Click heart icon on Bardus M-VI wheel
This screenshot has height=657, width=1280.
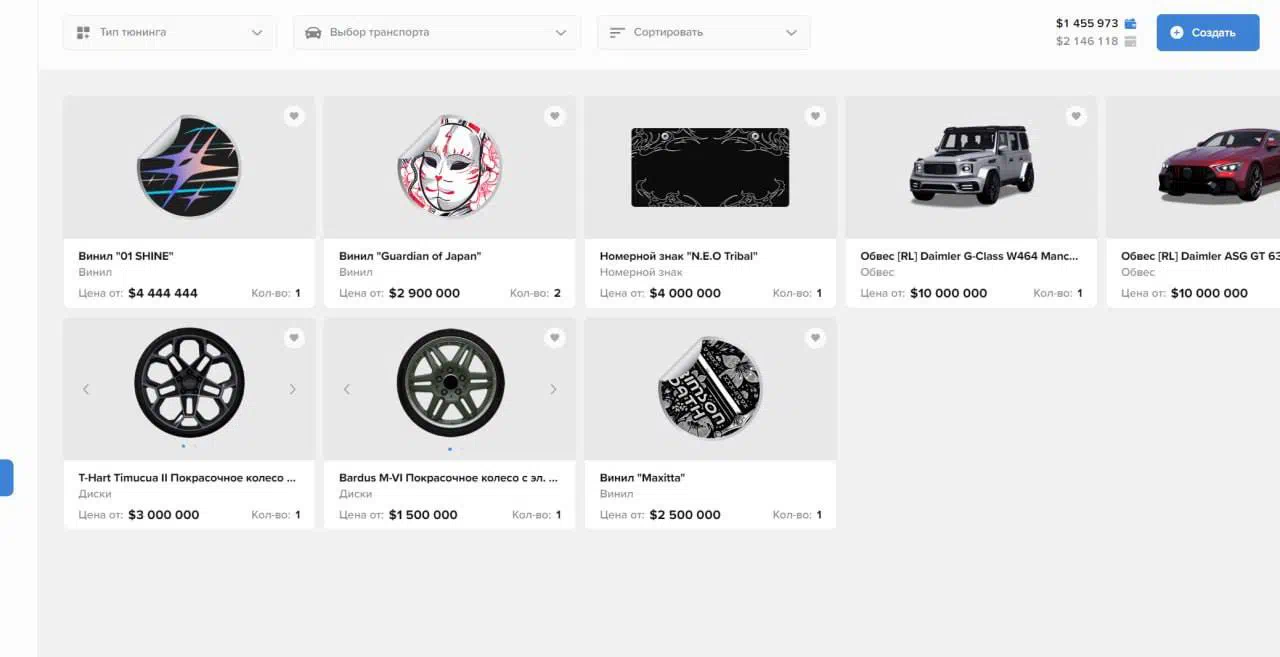(x=555, y=338)
